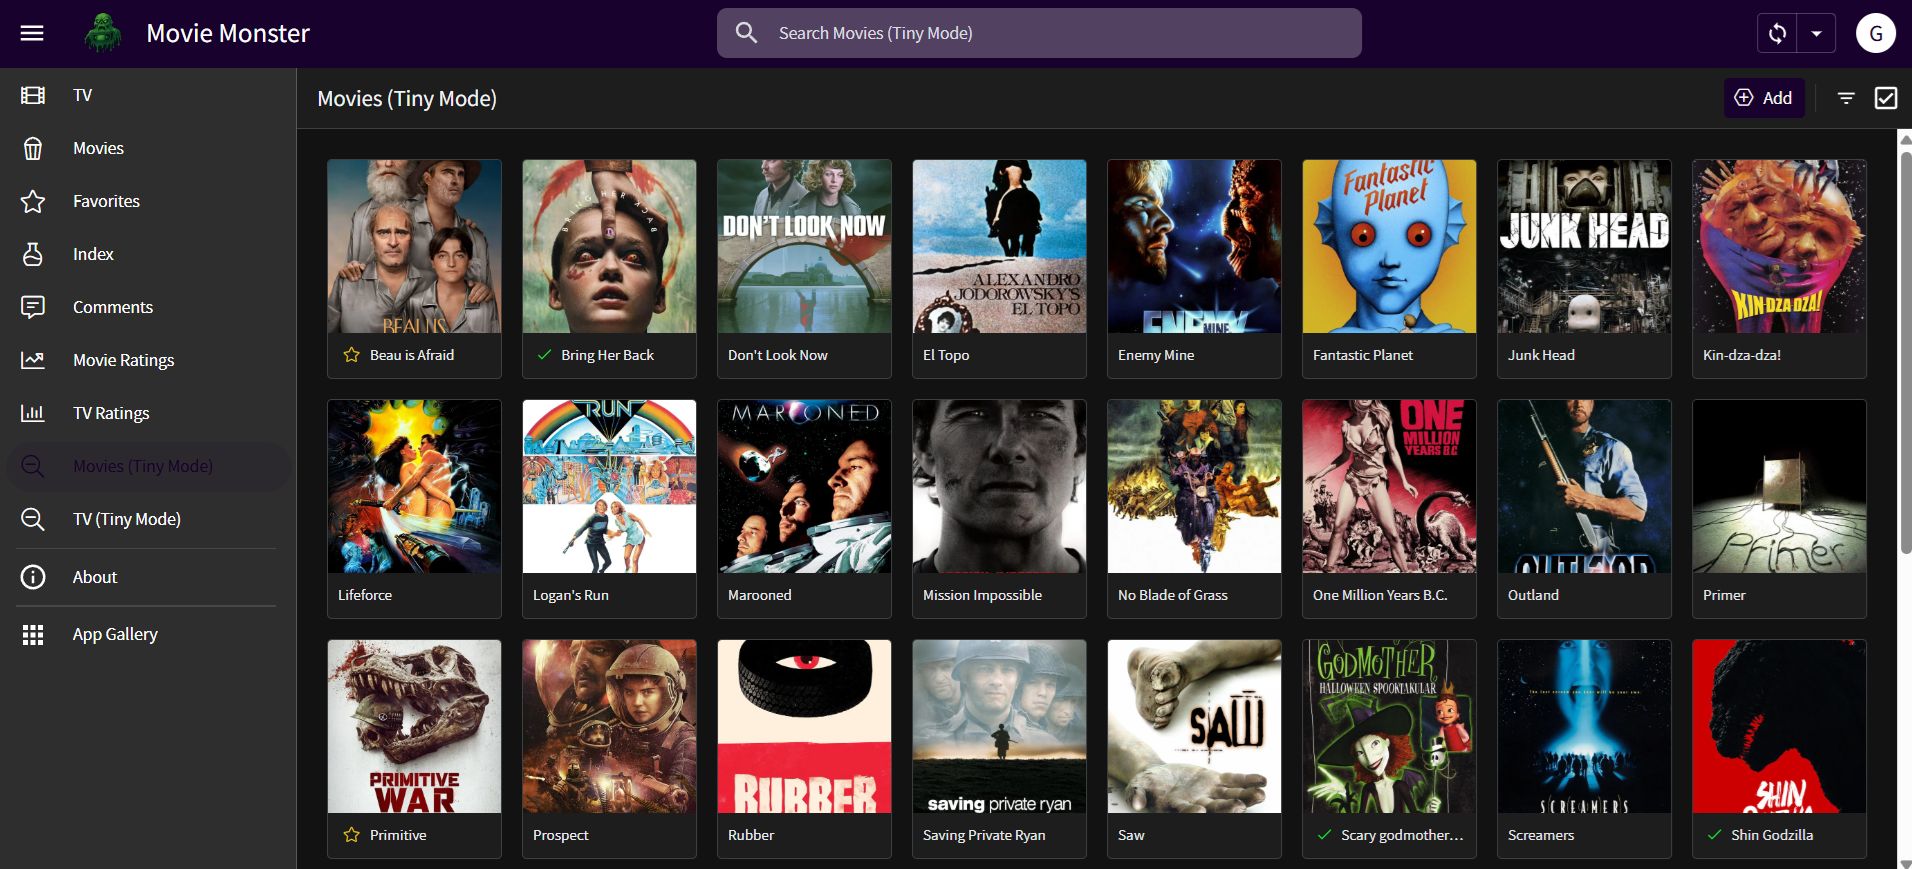Open the One Million Years B.C. poster

(x=1389, y=487)
